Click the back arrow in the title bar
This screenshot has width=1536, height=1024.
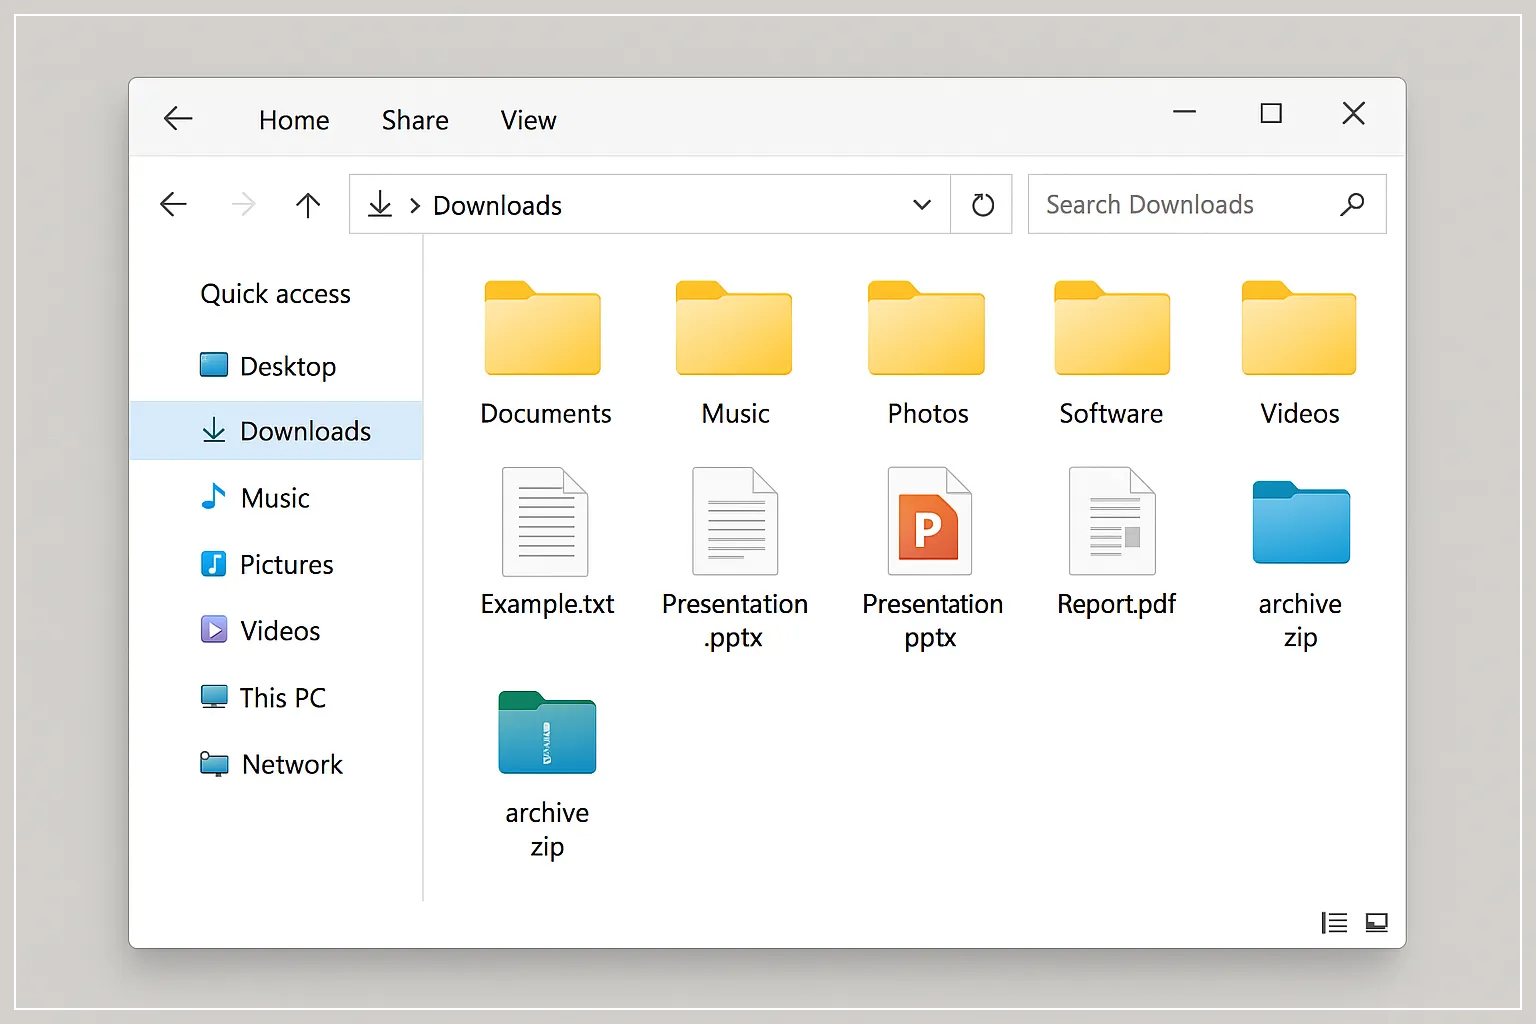(178, 118)
